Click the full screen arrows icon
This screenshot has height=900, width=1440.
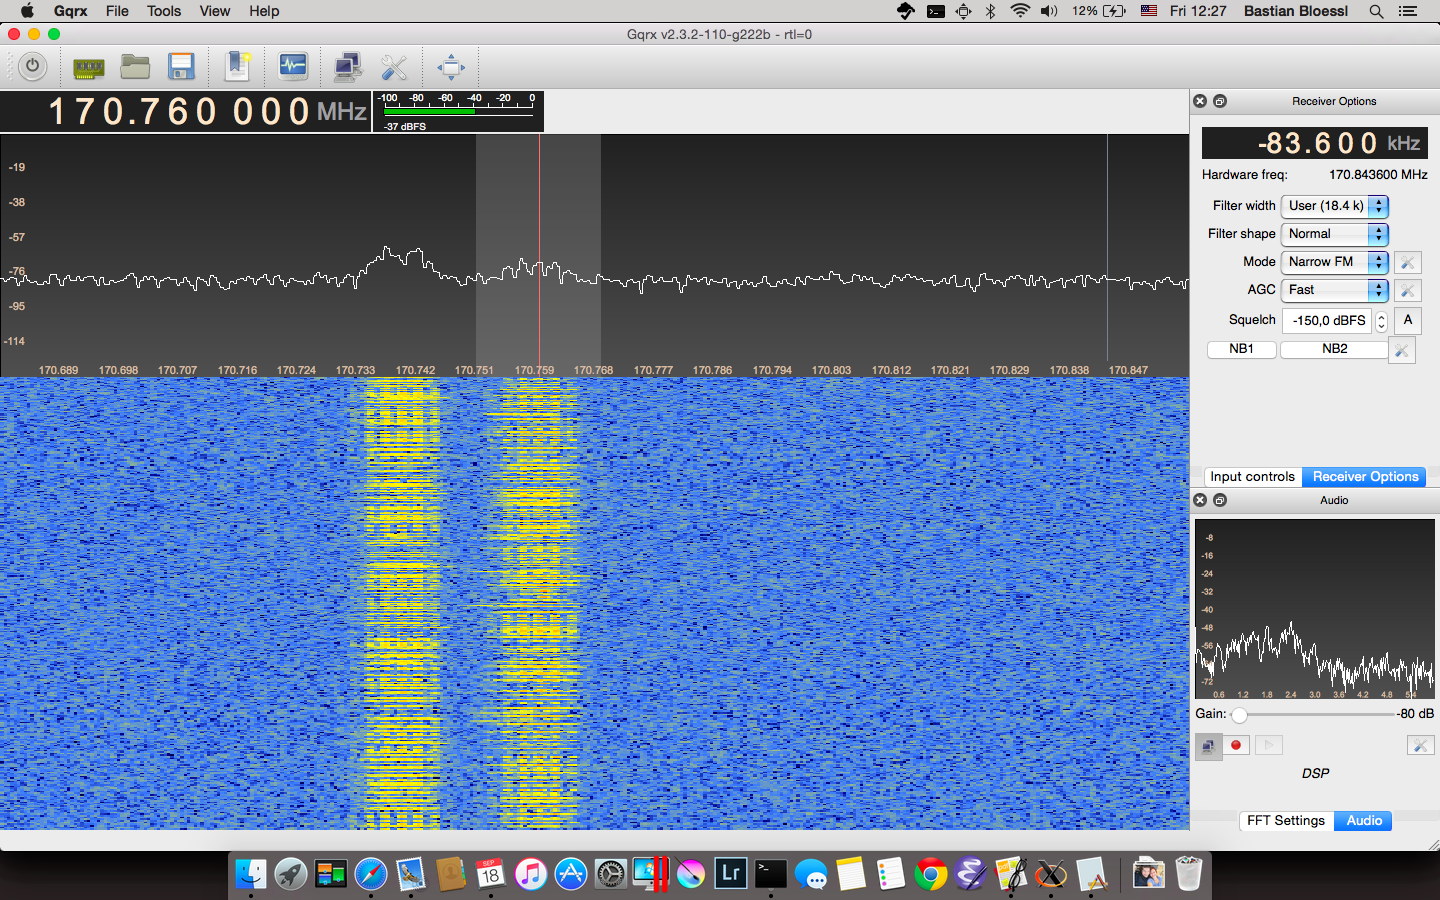pos(451,67)
